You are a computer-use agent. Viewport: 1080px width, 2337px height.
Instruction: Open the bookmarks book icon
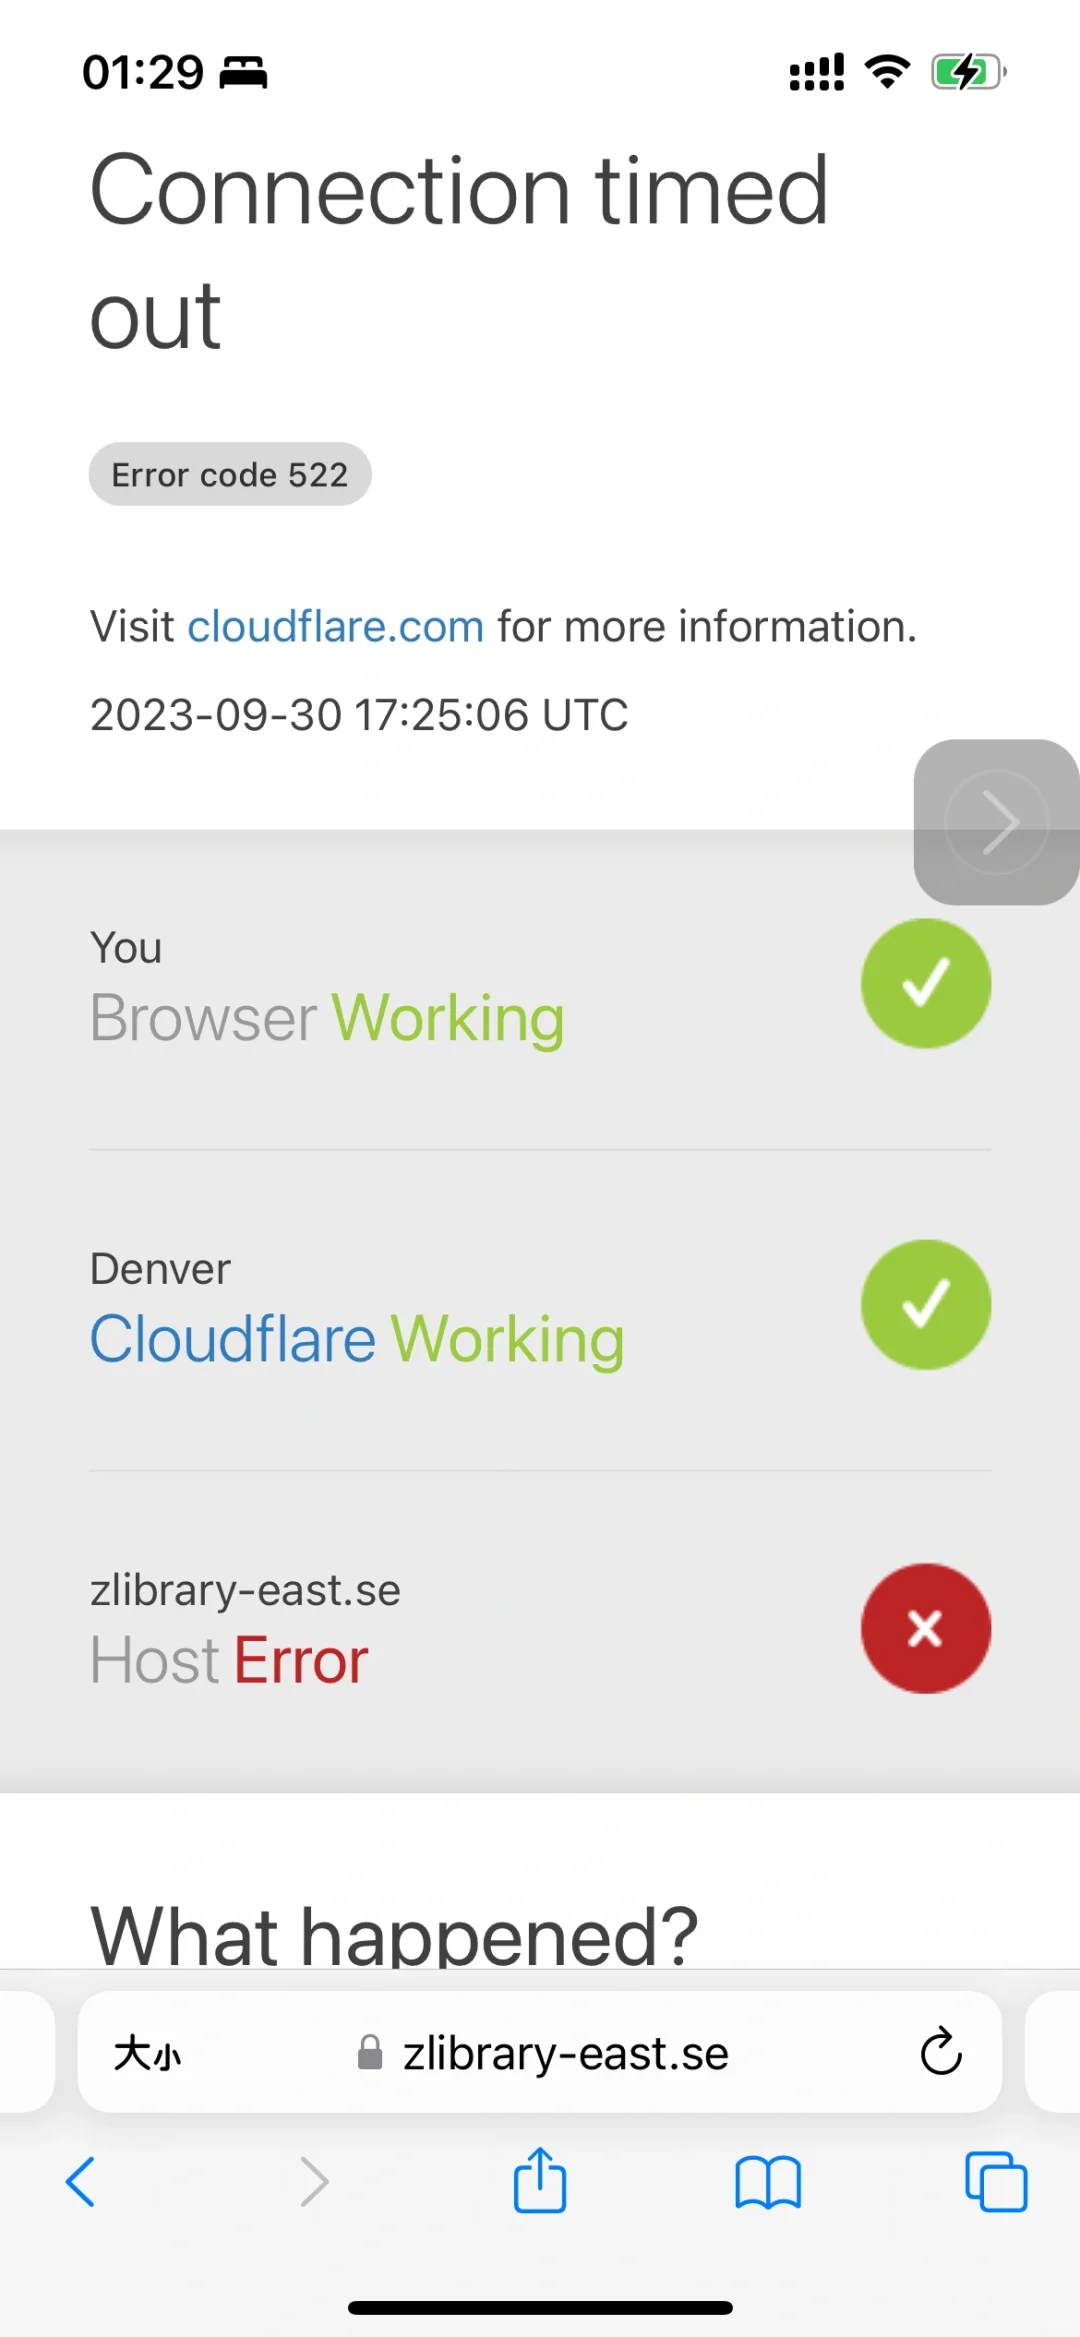pyautogui.click(x=768, y=2182)
